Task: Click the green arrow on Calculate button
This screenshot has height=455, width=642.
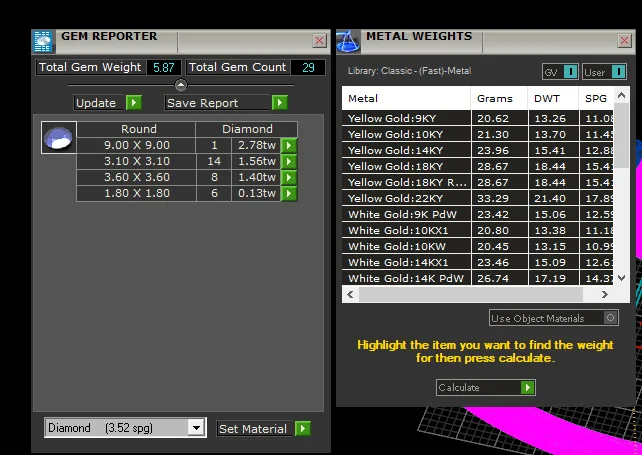Action: pyautogui.click(x=527, y=387)
